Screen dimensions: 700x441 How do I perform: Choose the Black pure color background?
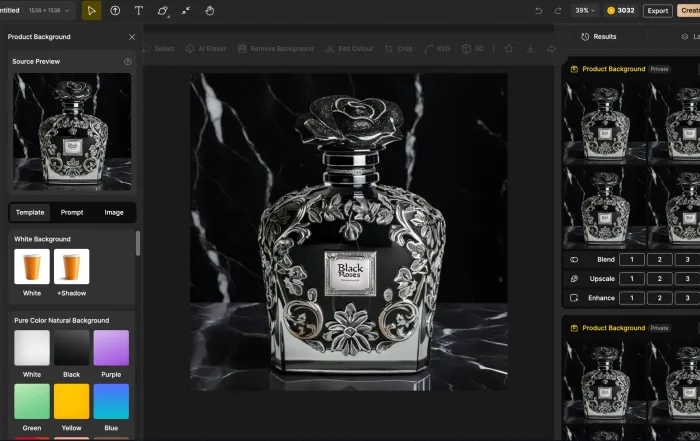[x=71, y=348]
